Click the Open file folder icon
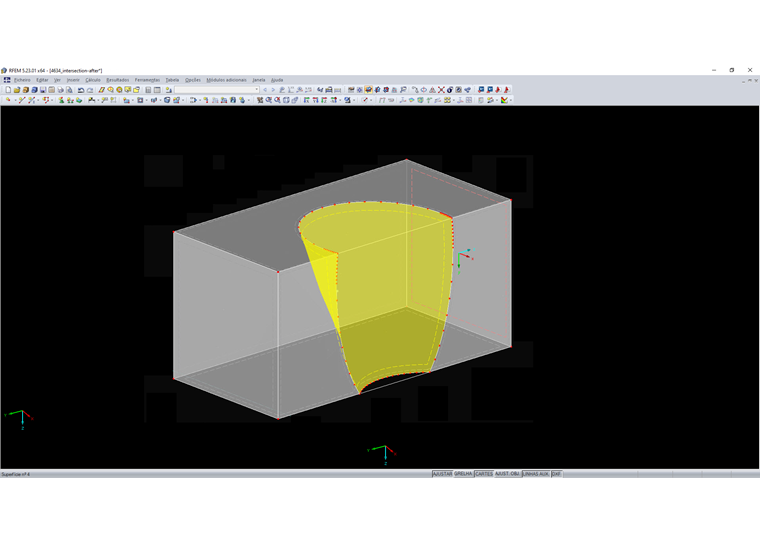The image size is (760, 545). pos(16,90)
